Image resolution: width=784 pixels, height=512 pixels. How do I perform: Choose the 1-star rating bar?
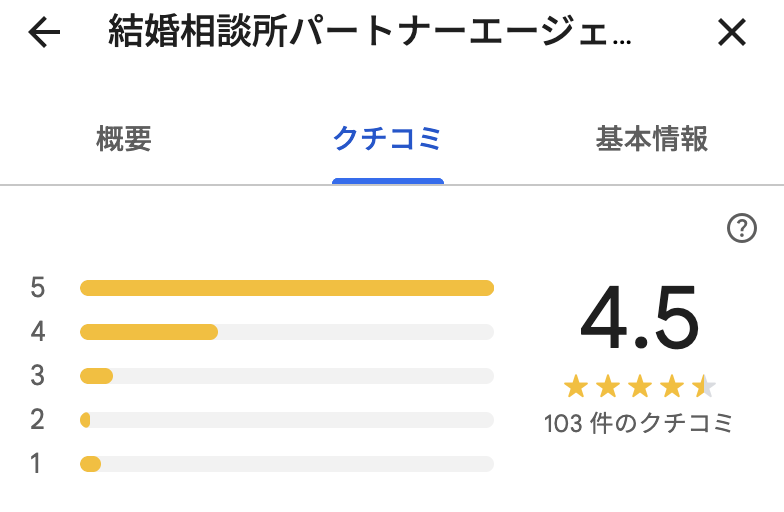pos(287,464)
